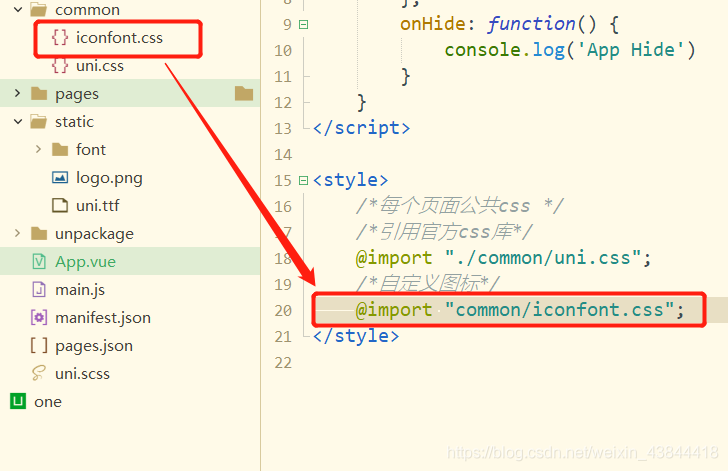Screen dimensions: 728x471
Task: Expand the font folder chevron
Action: (39, 149)
